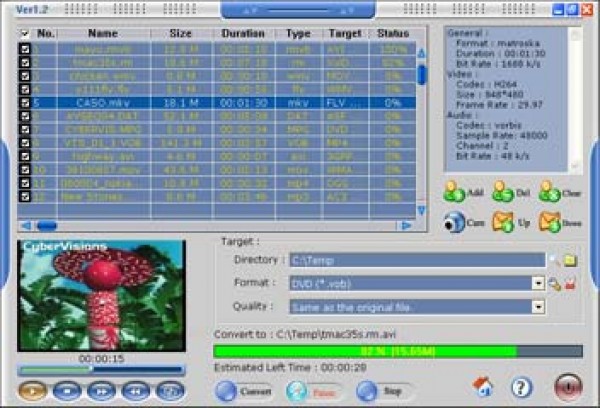Sort by the Type column header
The height and width of the screenshot is (408, 600).
[298, 34]
